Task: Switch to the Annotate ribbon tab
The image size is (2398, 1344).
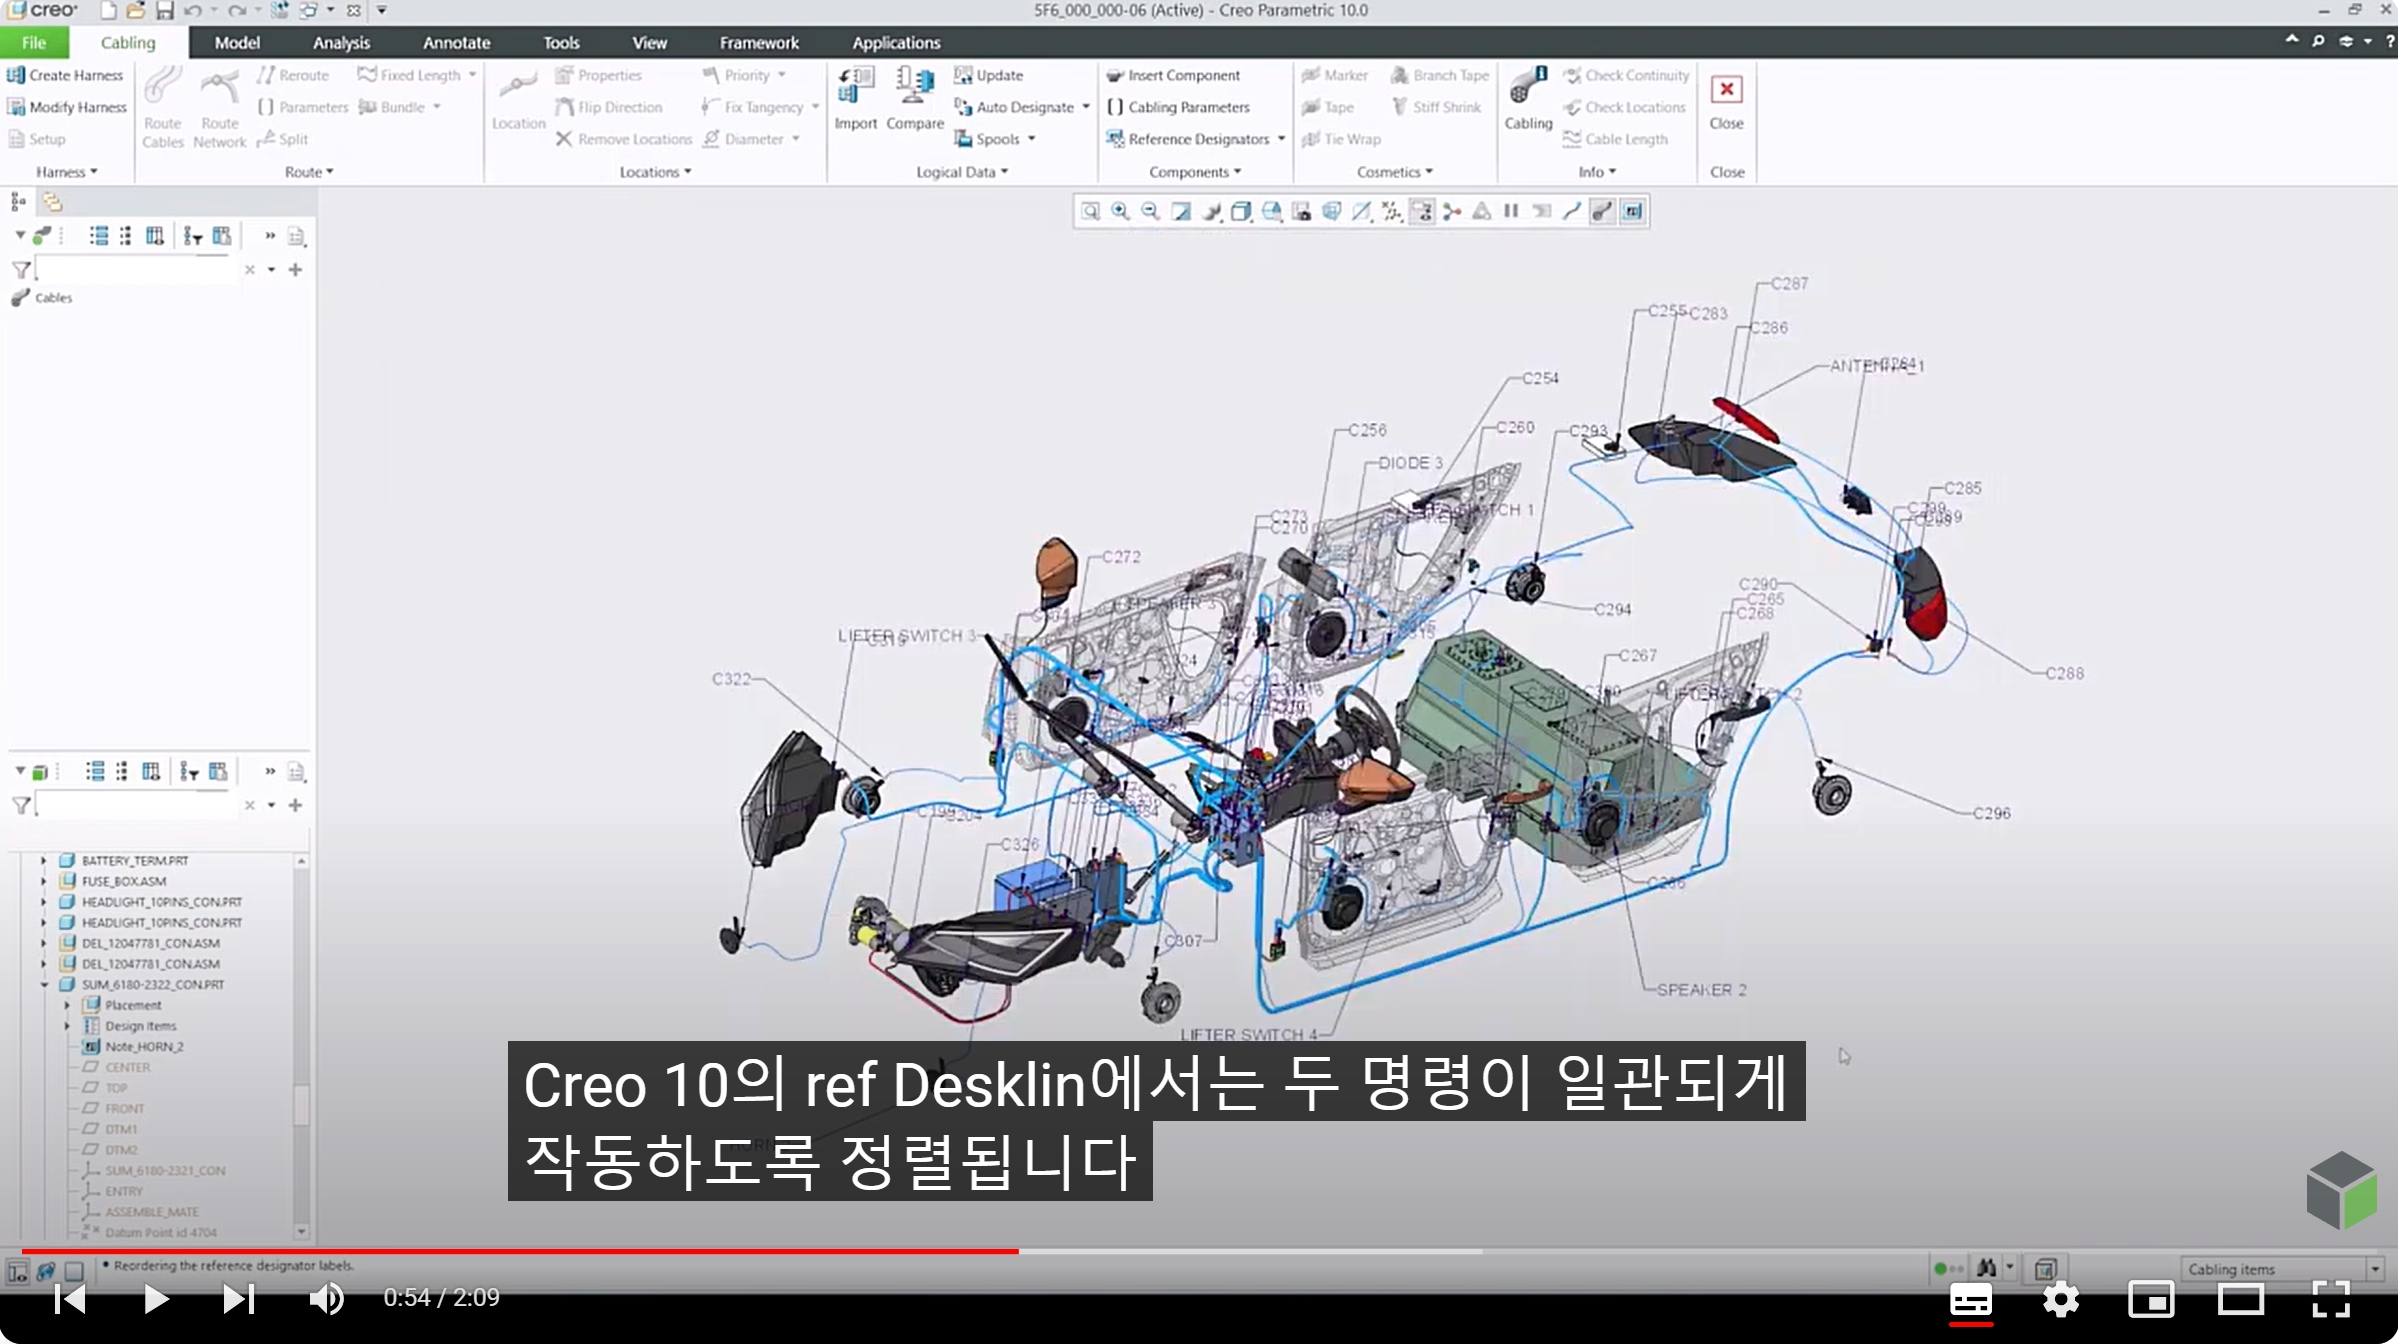Action: [456, 42]
